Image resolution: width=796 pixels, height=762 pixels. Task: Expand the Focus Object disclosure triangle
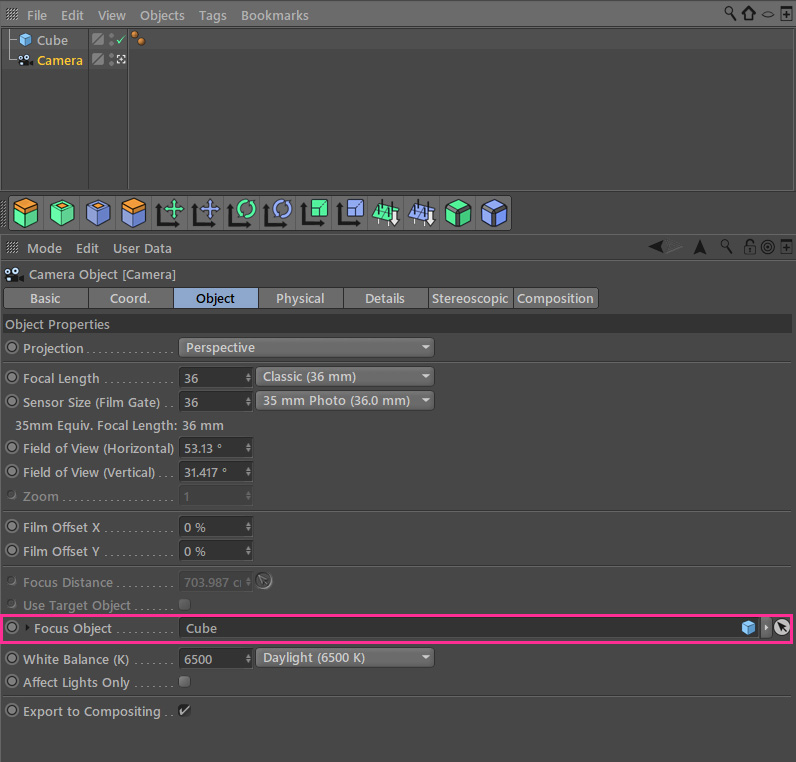(27, 628)
